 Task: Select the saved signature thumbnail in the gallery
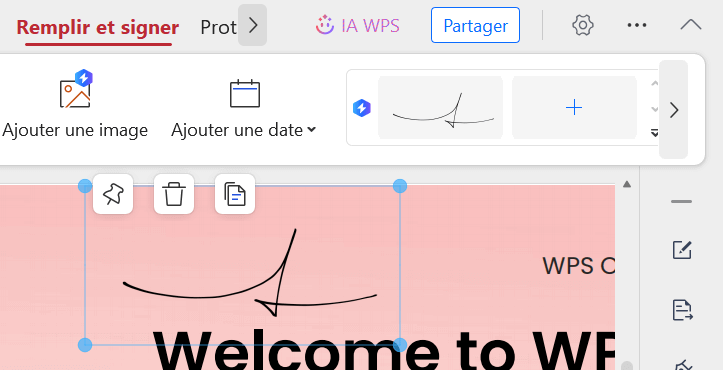click(440, 107)
